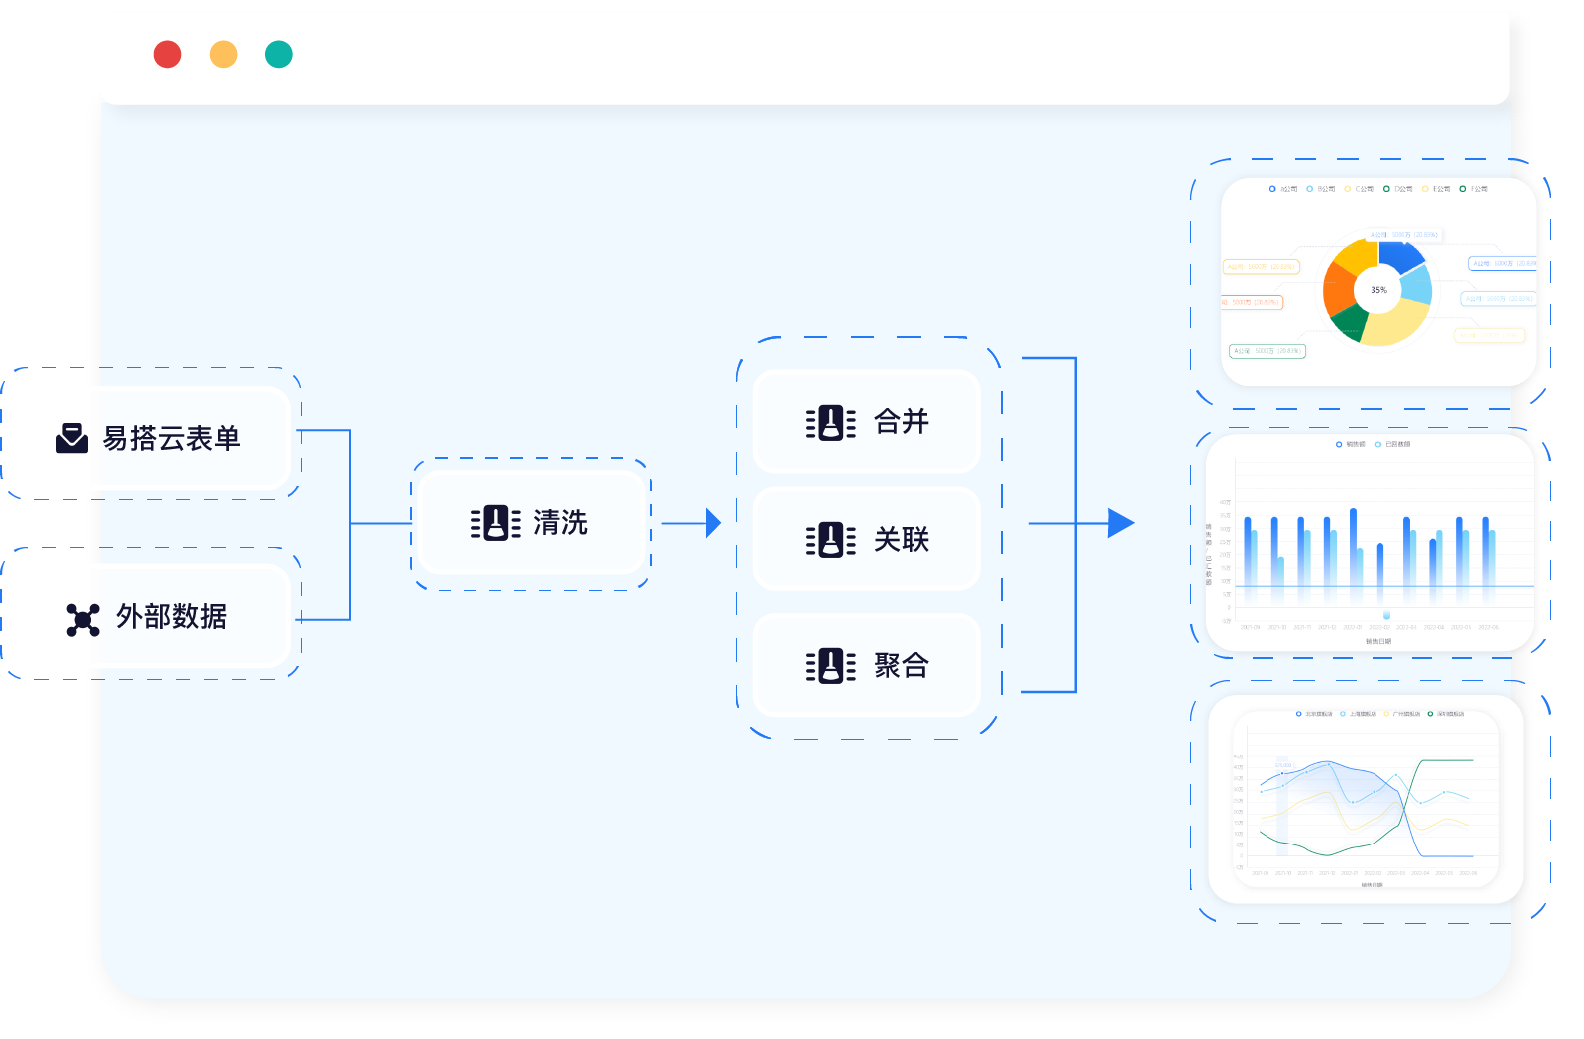Image resolution: width=1584 pixels, height=1039 pixels.
Task: Click the orange pie slice
Action: tap(1338, 288)
